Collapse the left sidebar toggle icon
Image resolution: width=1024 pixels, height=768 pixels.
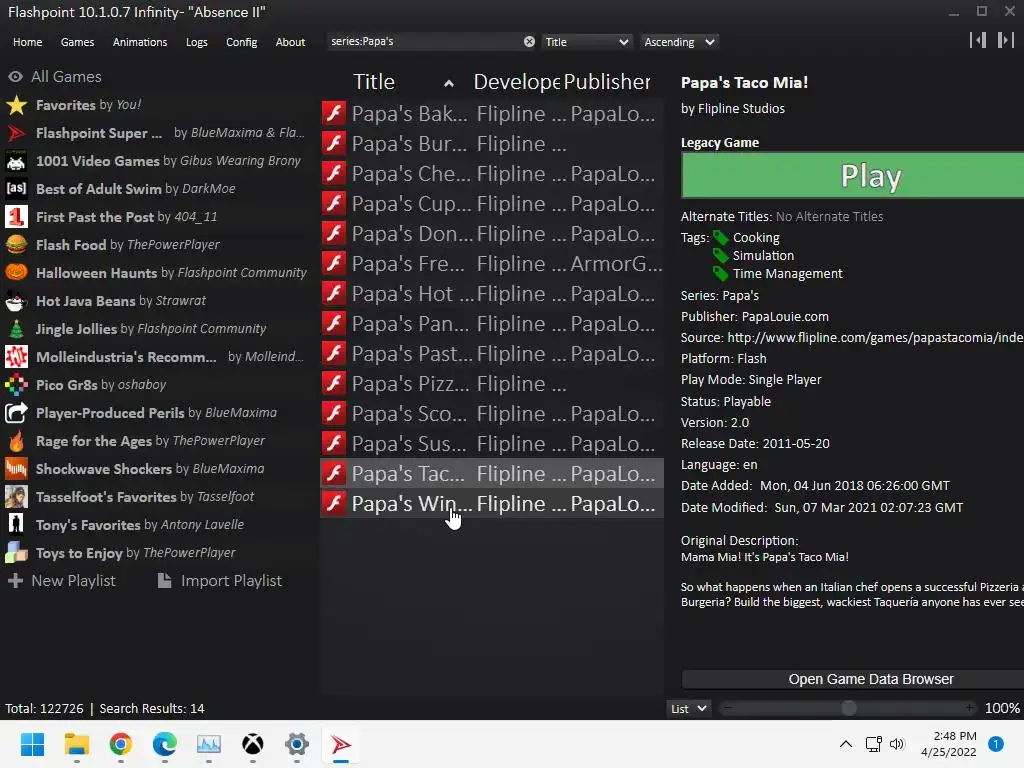tap(978, 40)
